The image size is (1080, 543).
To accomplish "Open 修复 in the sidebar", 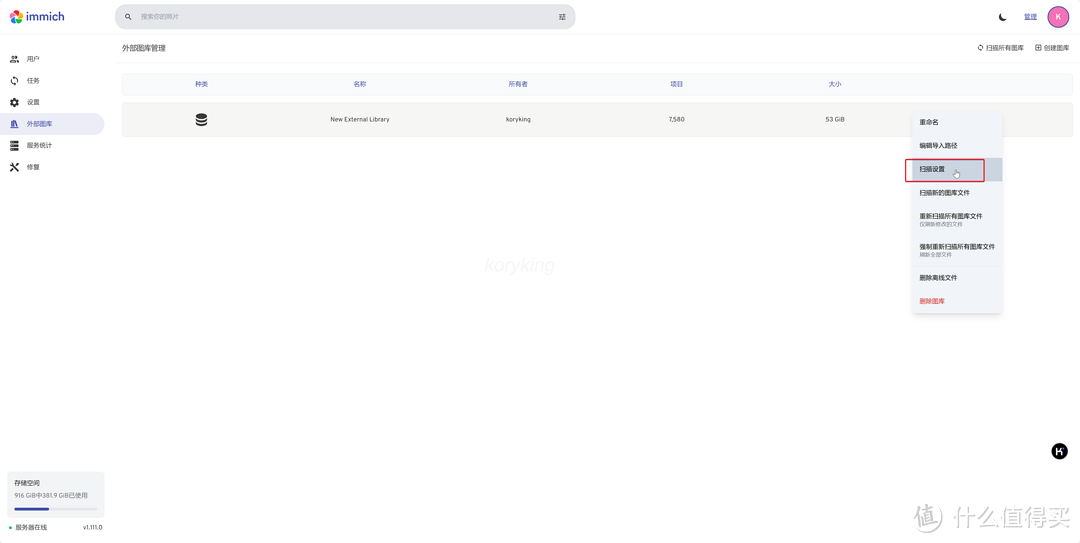I will pyautogui.click(x=52, y=167).
